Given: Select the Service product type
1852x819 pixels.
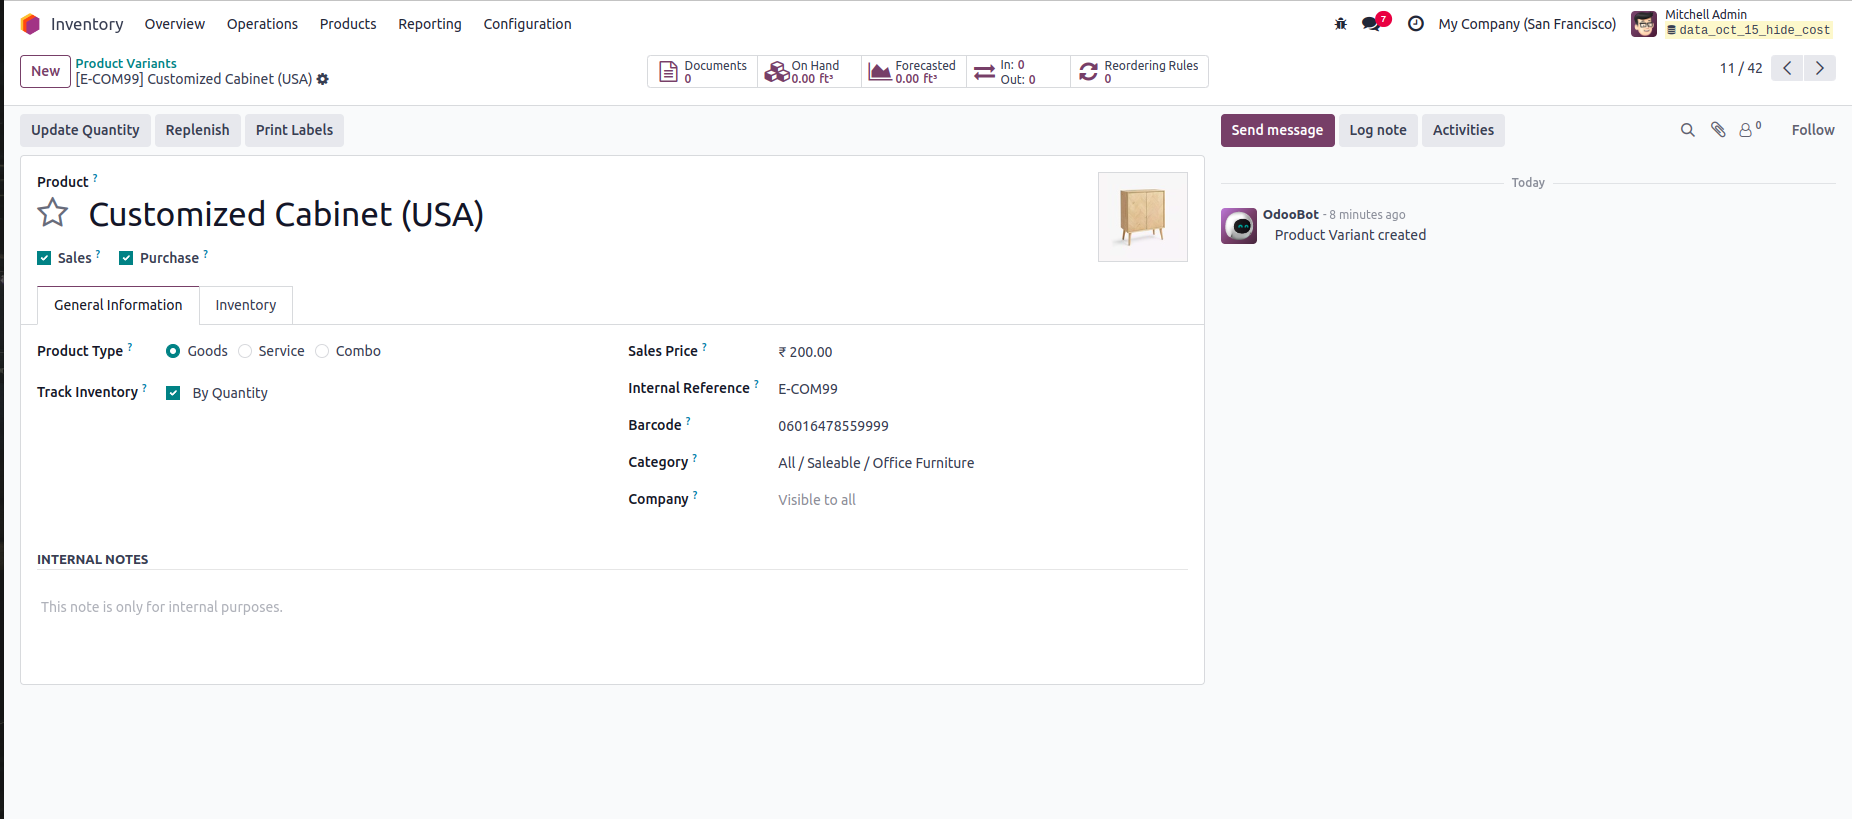Looking at the screenshot, I should [x=245, y=351].
